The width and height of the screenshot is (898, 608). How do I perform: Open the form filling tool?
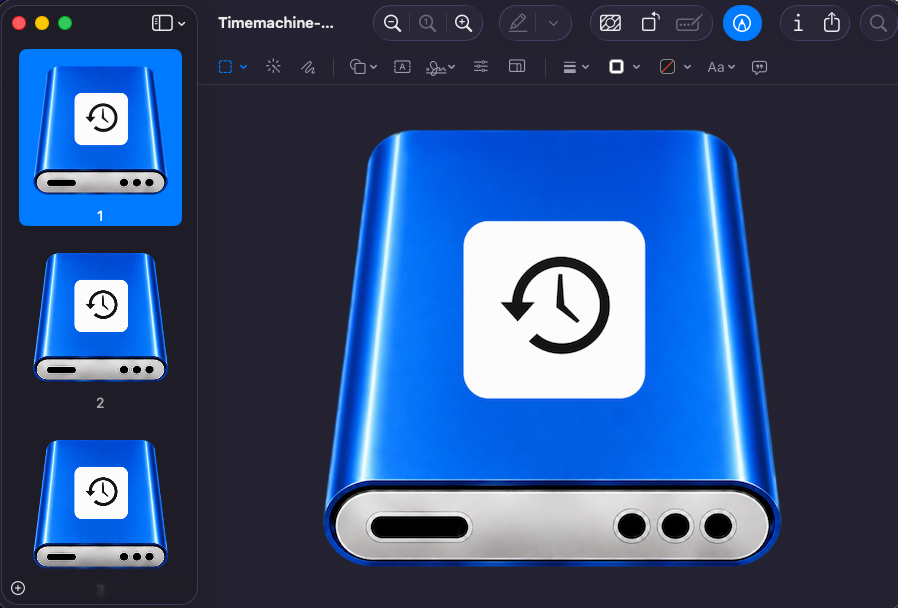click(x=689, y=23)
